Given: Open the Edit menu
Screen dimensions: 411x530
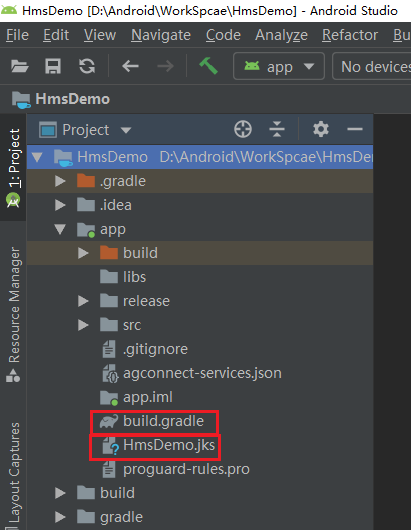Looking at the screenshot, I should coord(56,35).
